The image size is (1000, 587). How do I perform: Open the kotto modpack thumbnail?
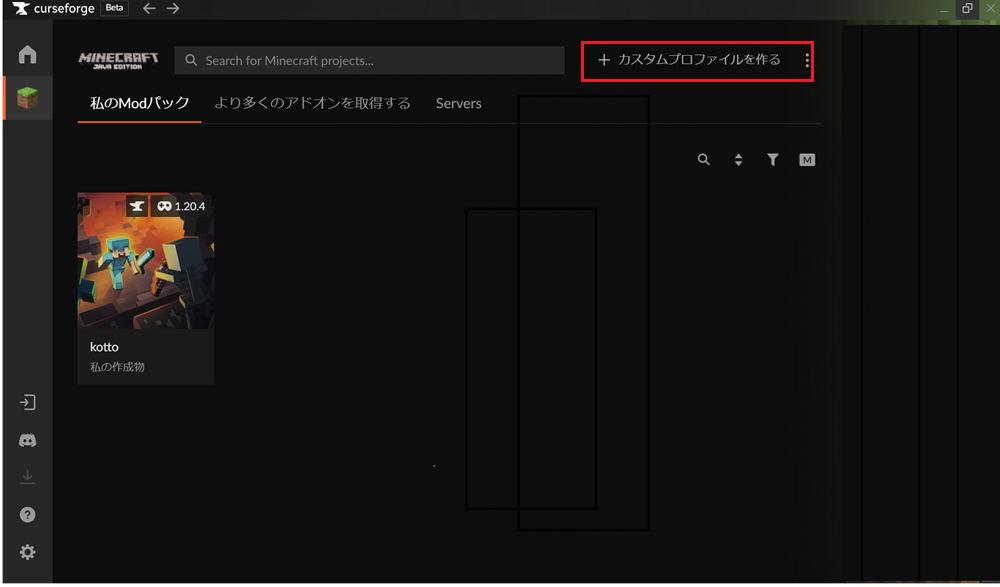tap(146, 261)
